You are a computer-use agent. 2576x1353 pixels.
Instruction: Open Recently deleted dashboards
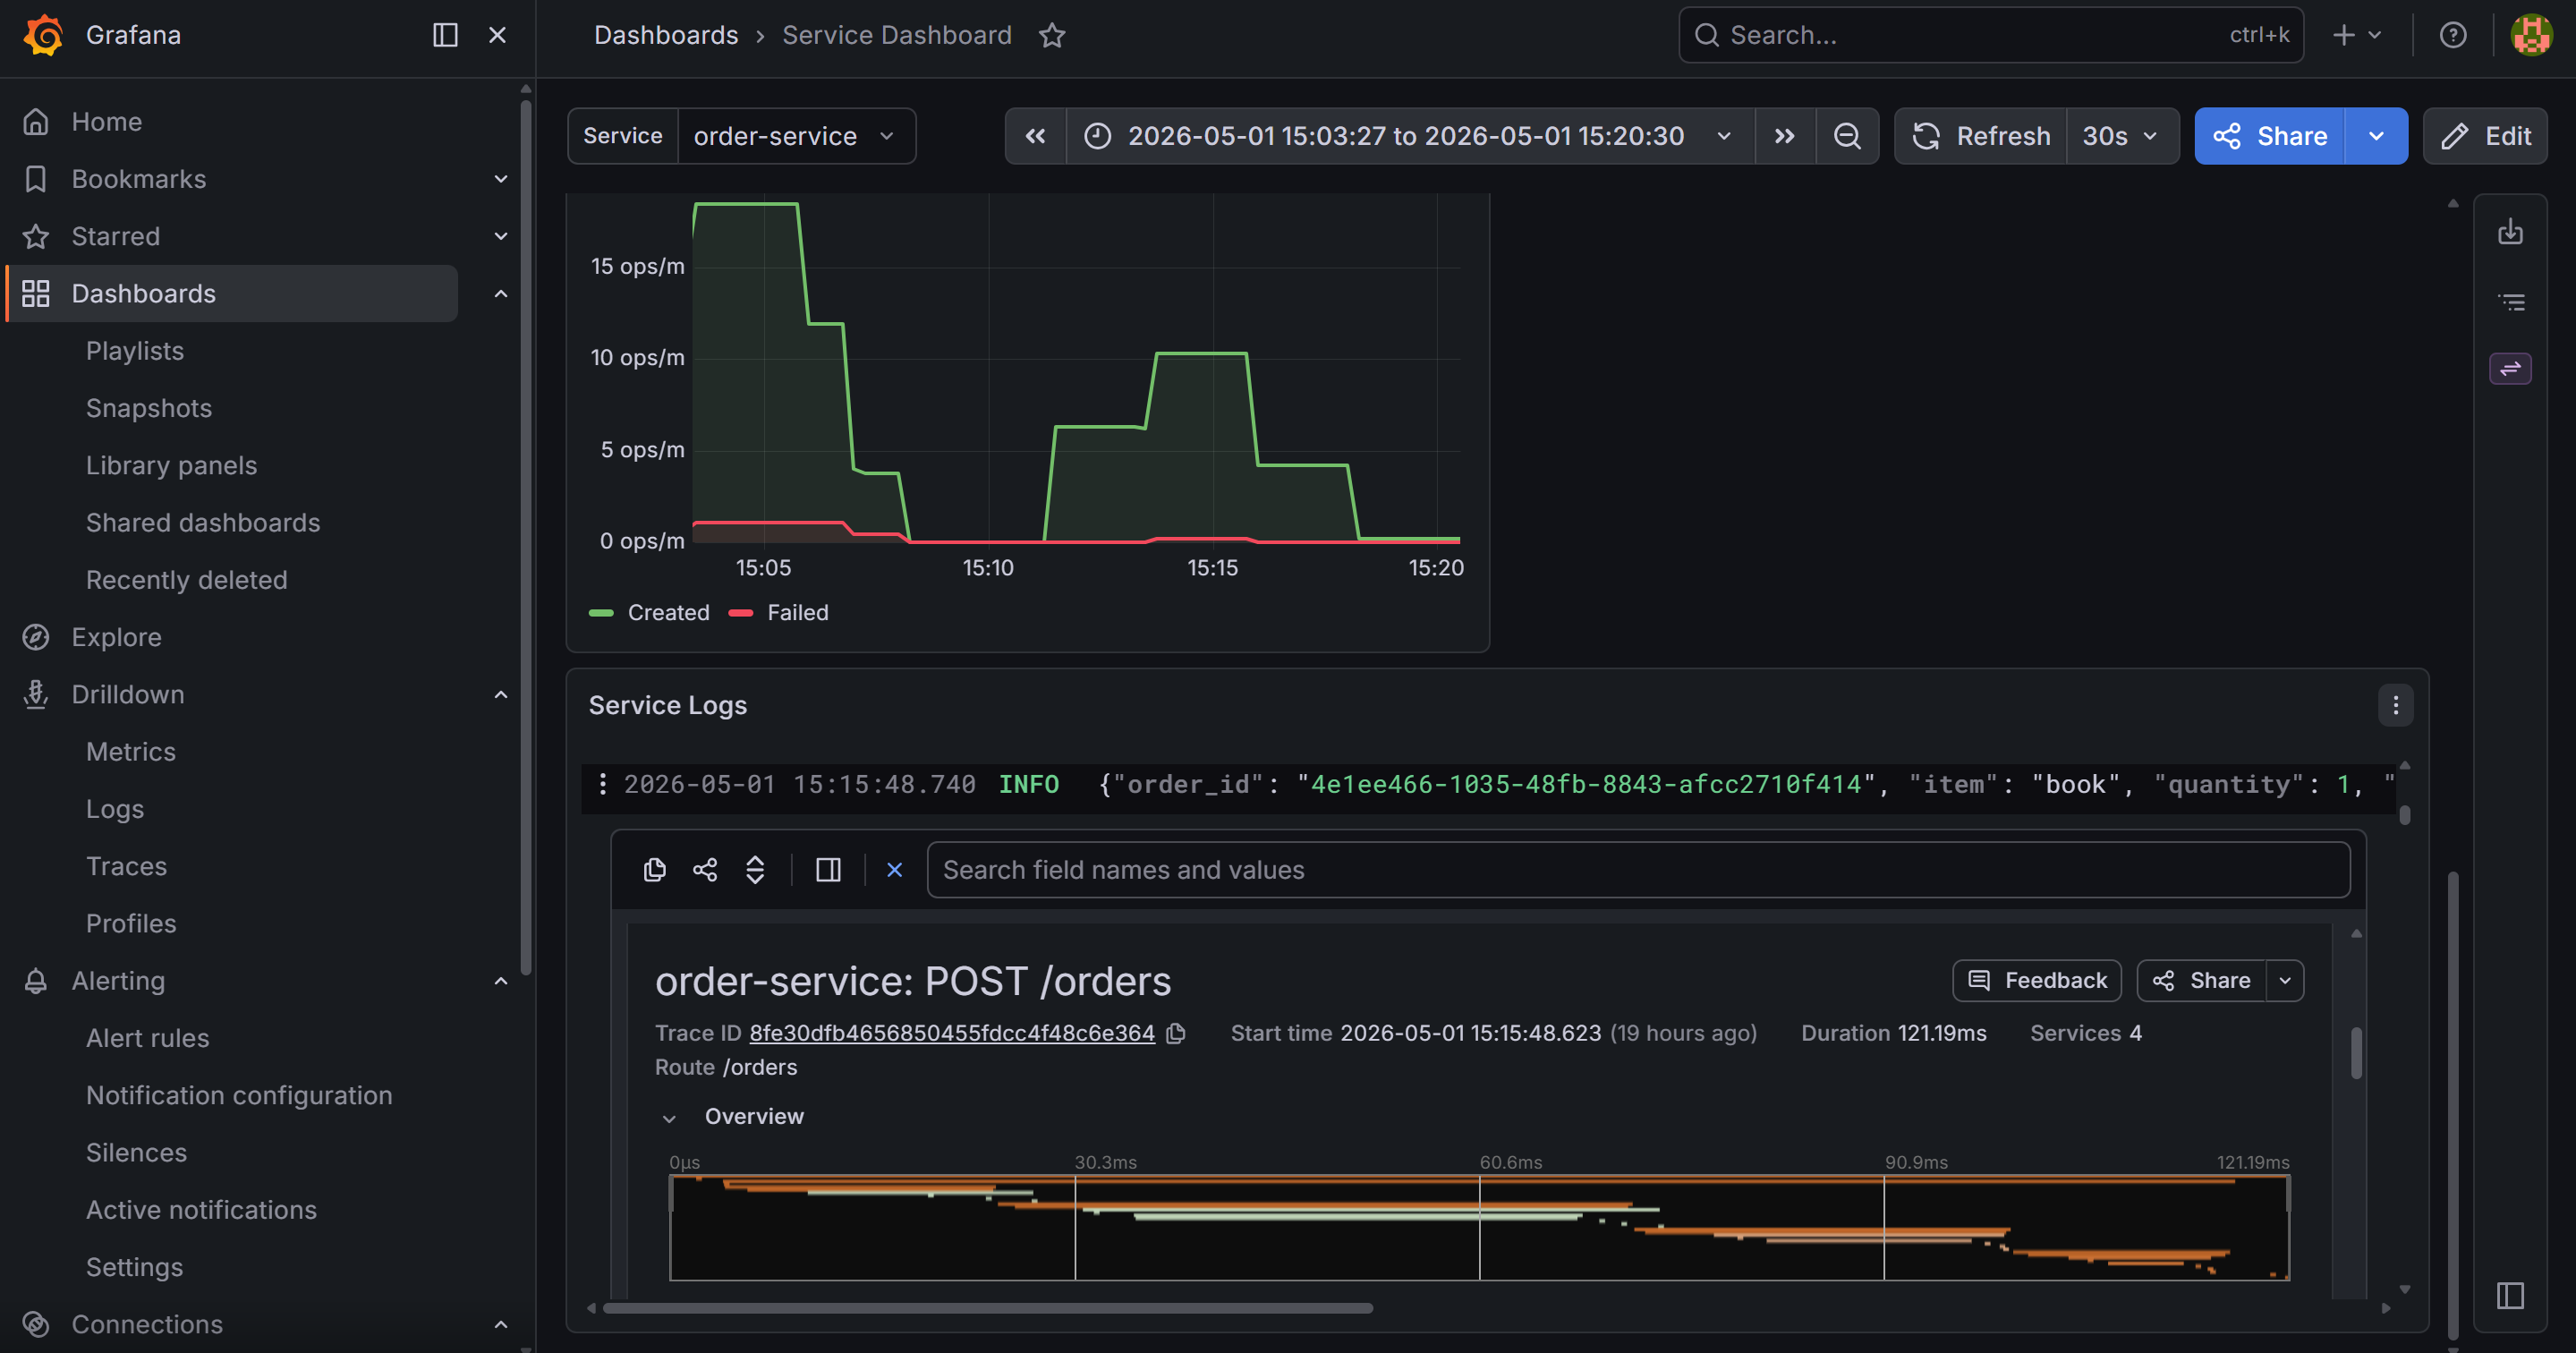[x=187, y=580]
